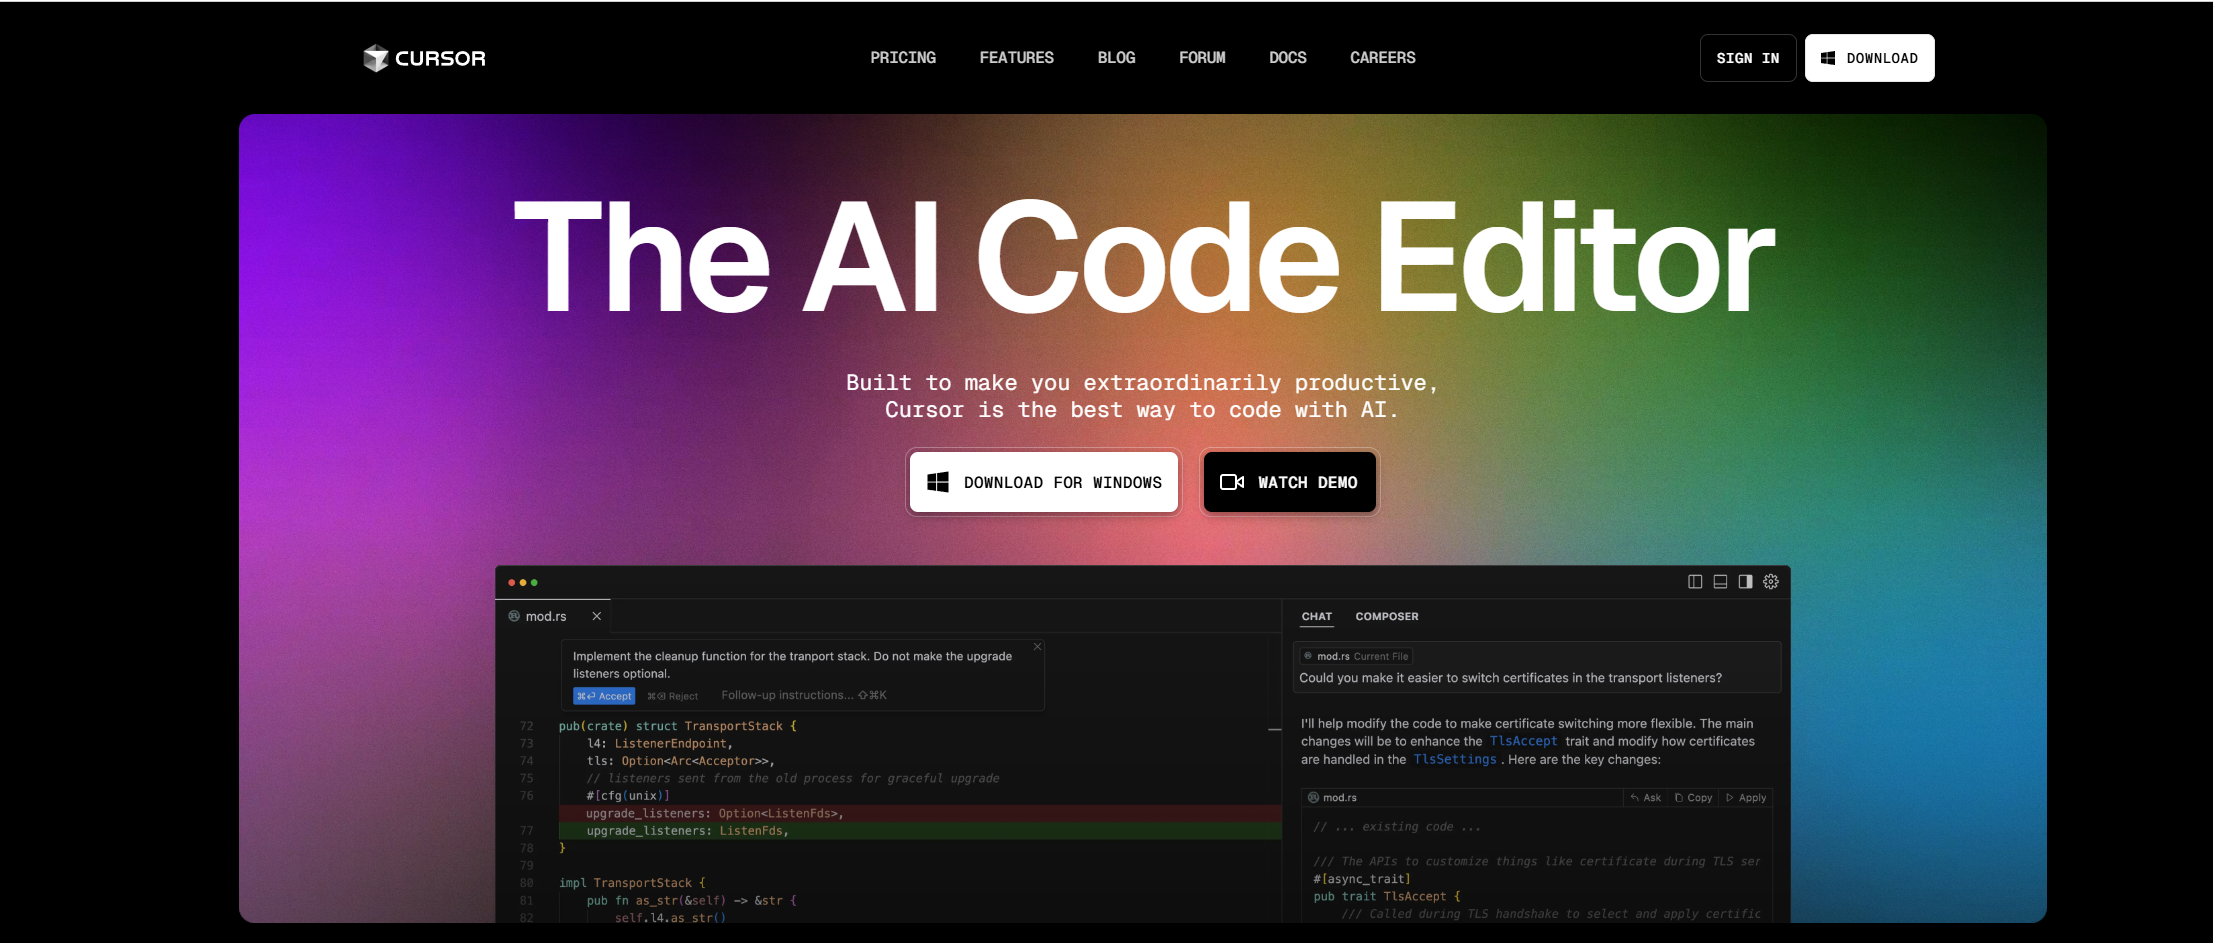Open the TlsSettings code reference link
The image size is (2213, 943).
1455,759
